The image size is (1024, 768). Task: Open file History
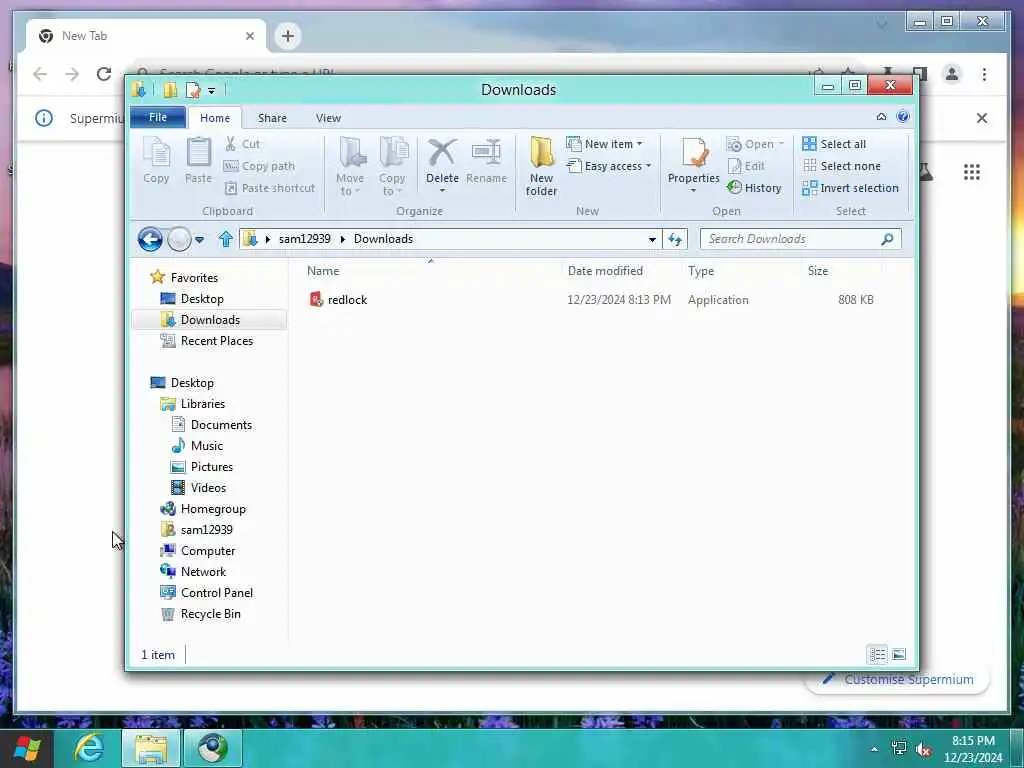[x=754, y=188]
